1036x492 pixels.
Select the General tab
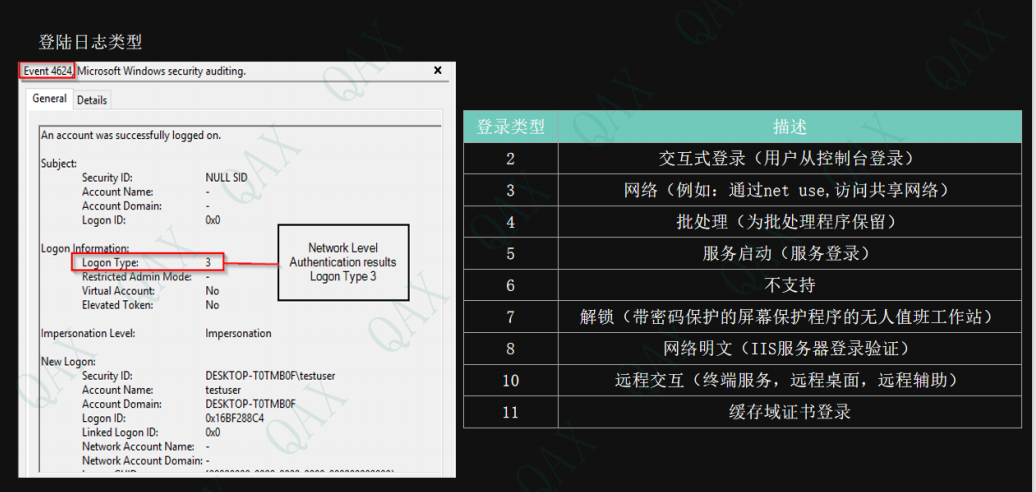tap(49, 99)
